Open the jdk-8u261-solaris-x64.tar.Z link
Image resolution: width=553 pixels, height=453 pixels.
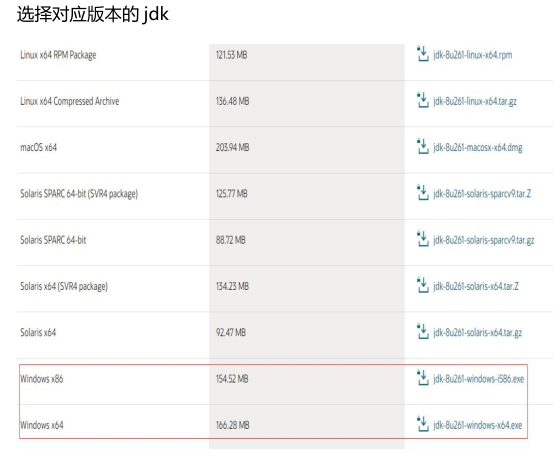[x=476, y=286]
